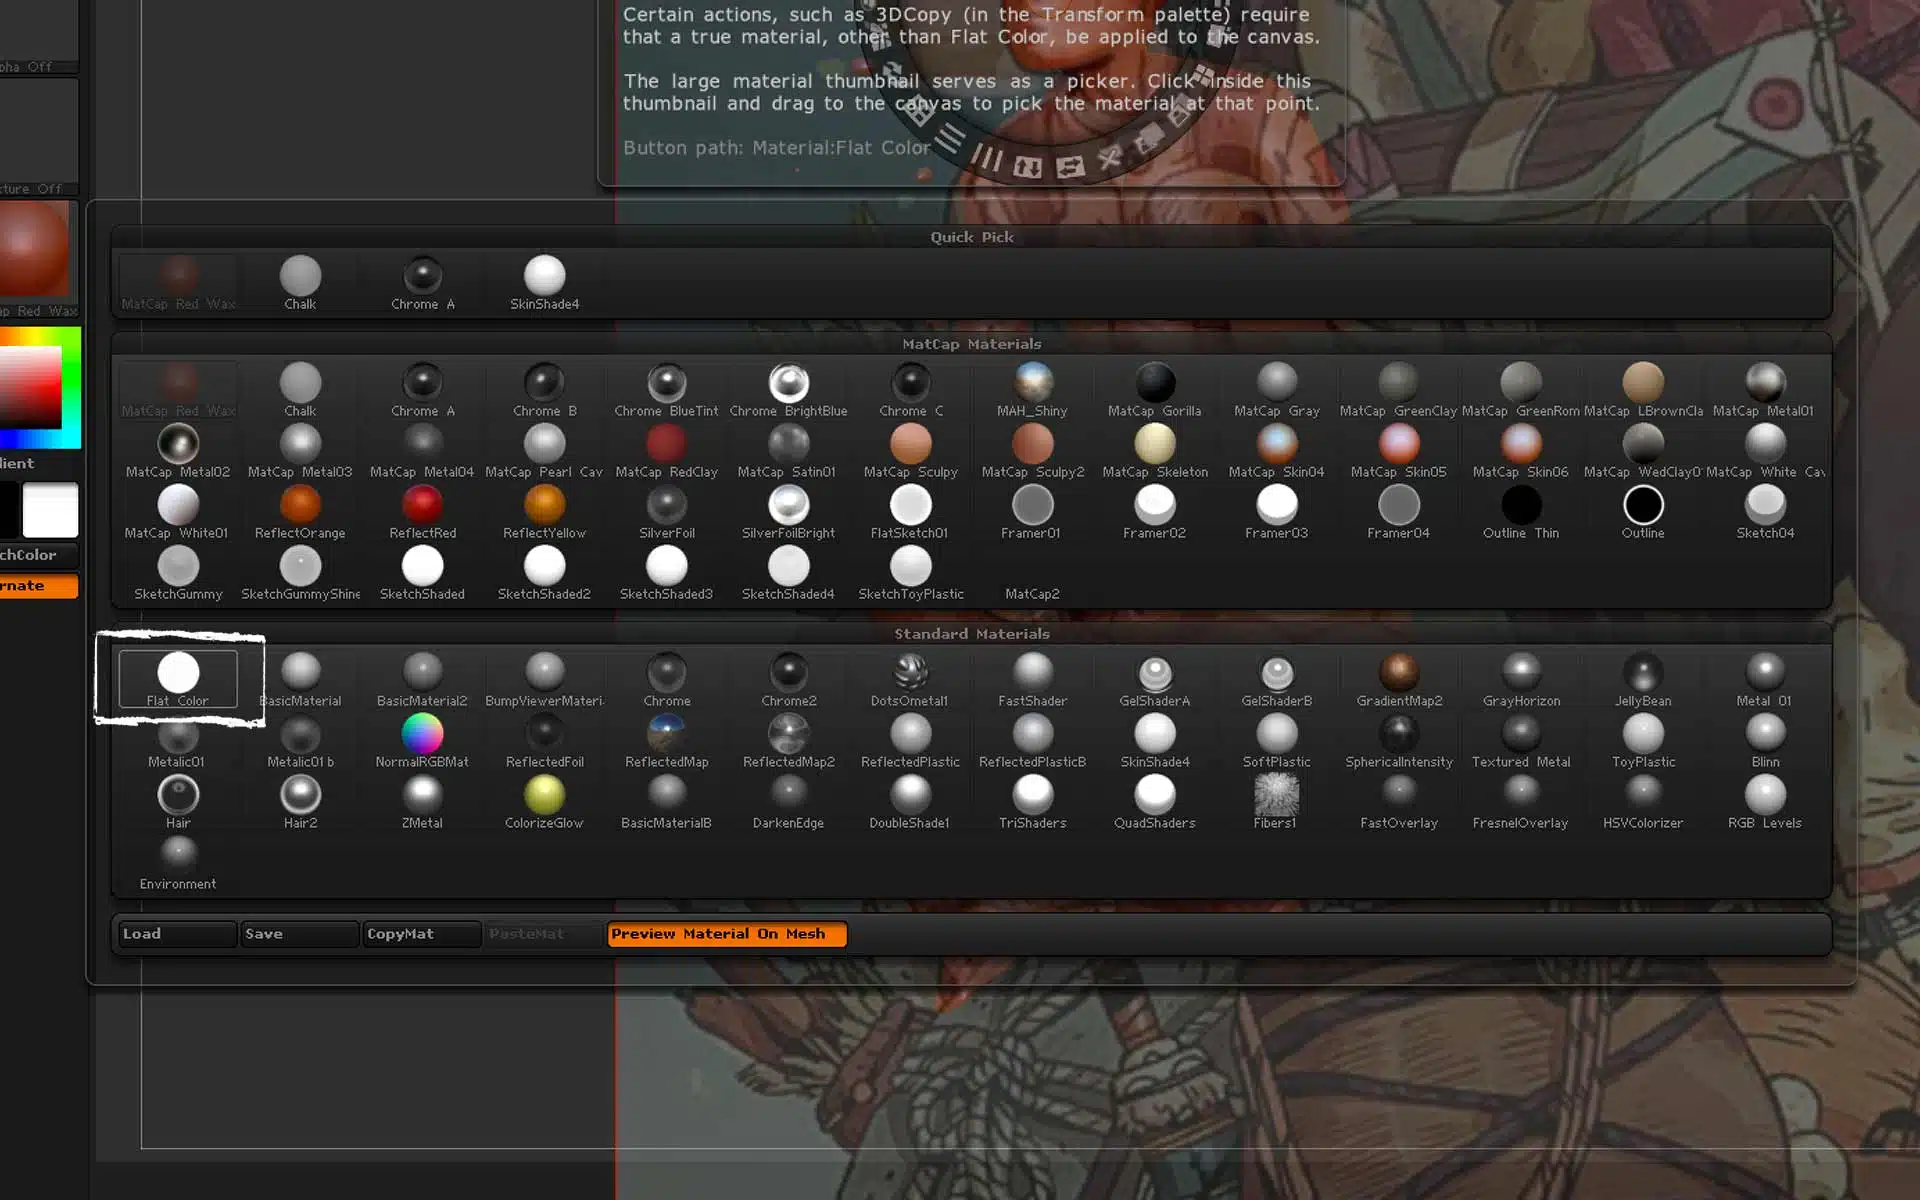This screenshot has height=1200, width=1920.
Task: Pick the GradientMap2 material
Action: point(1399,673)
